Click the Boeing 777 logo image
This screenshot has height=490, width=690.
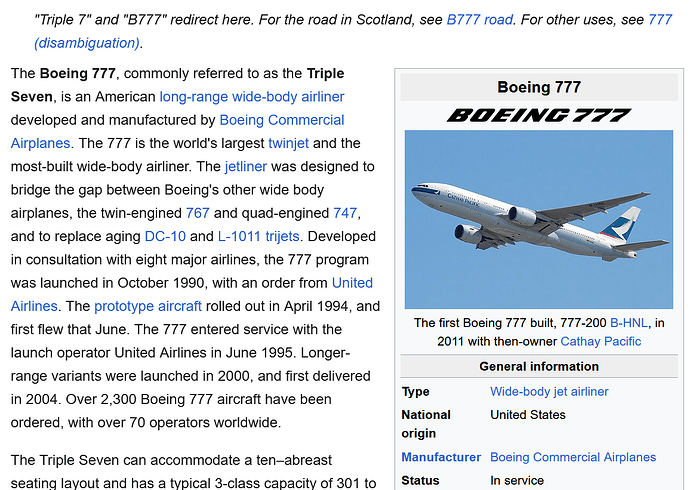(x=538, y=115)
